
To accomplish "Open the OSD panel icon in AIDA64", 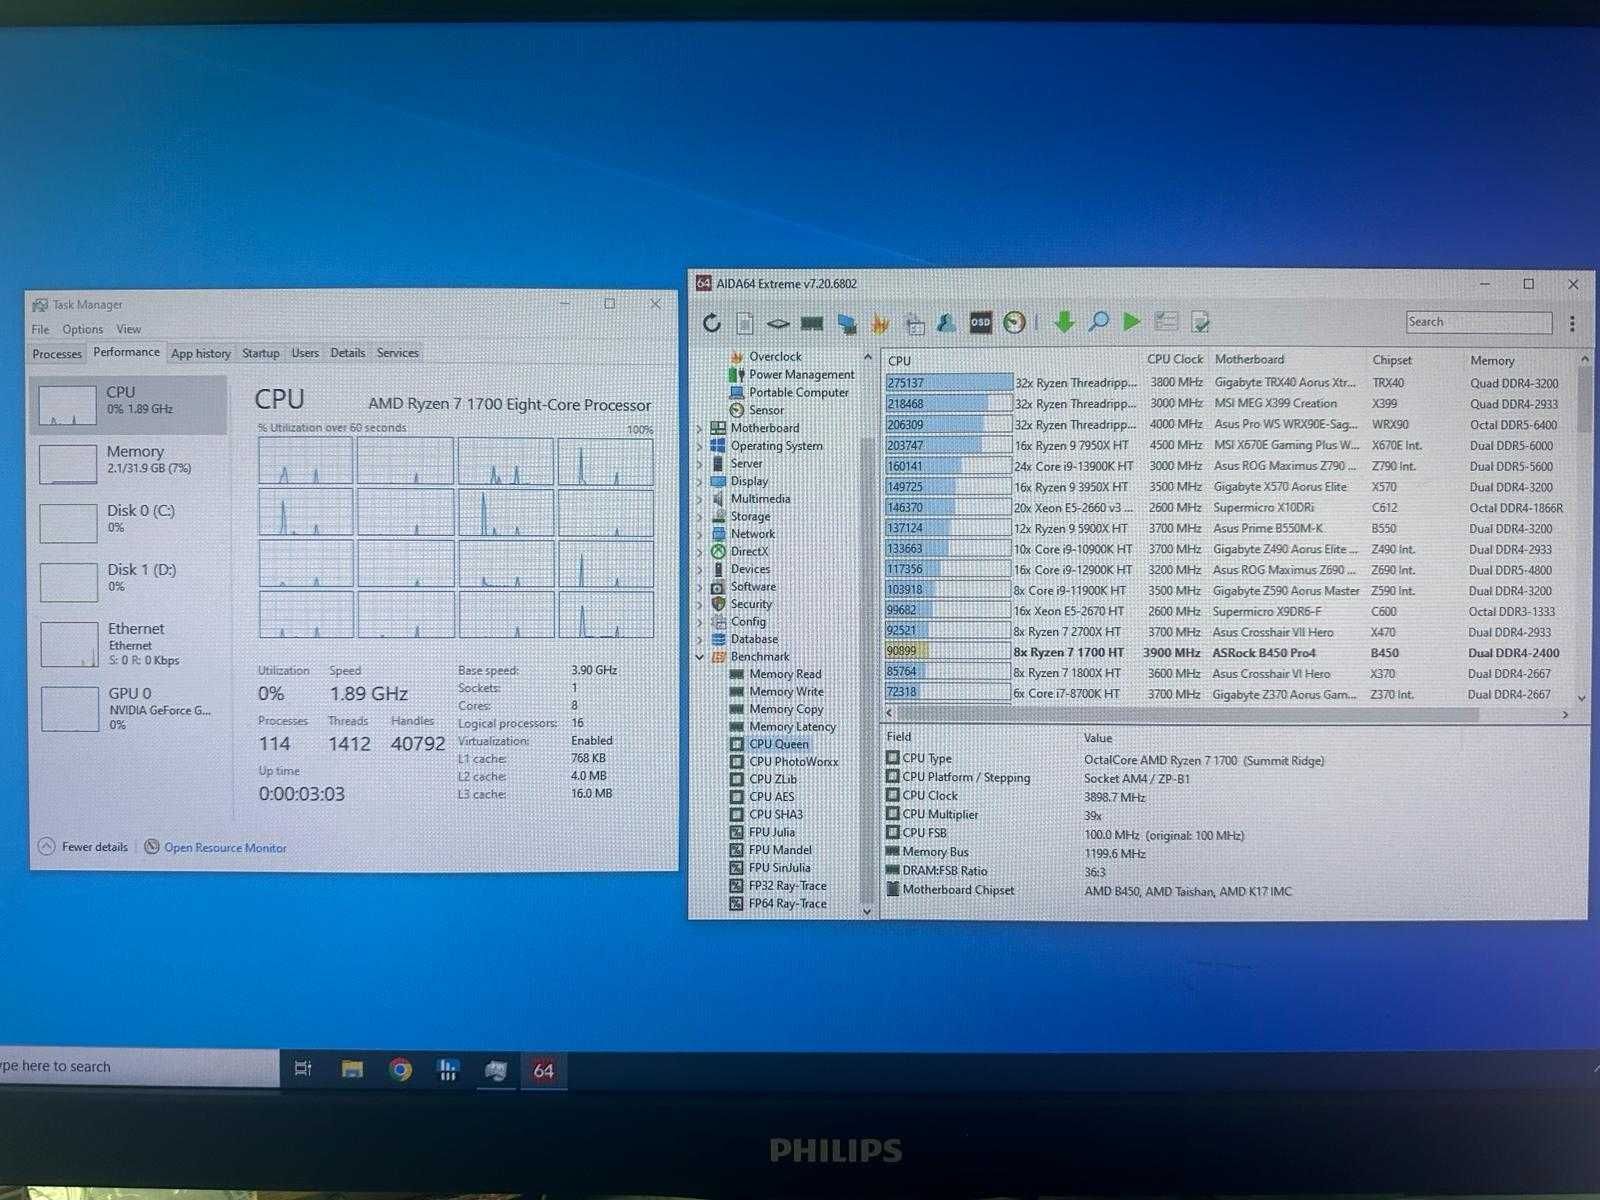I will (x=981, y=322).
